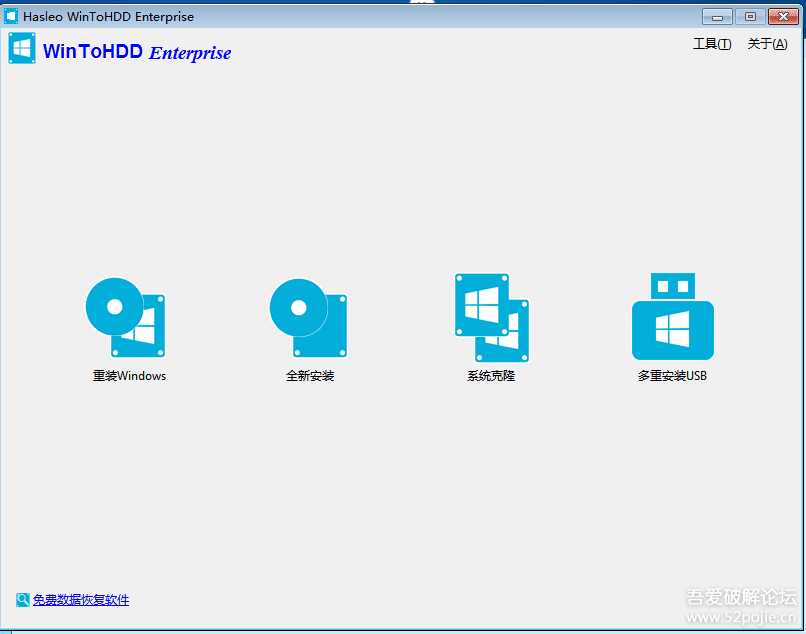Open the 关于(A) menu
The height and width of the screenshot is (634, 806).
tap(767, 44)
